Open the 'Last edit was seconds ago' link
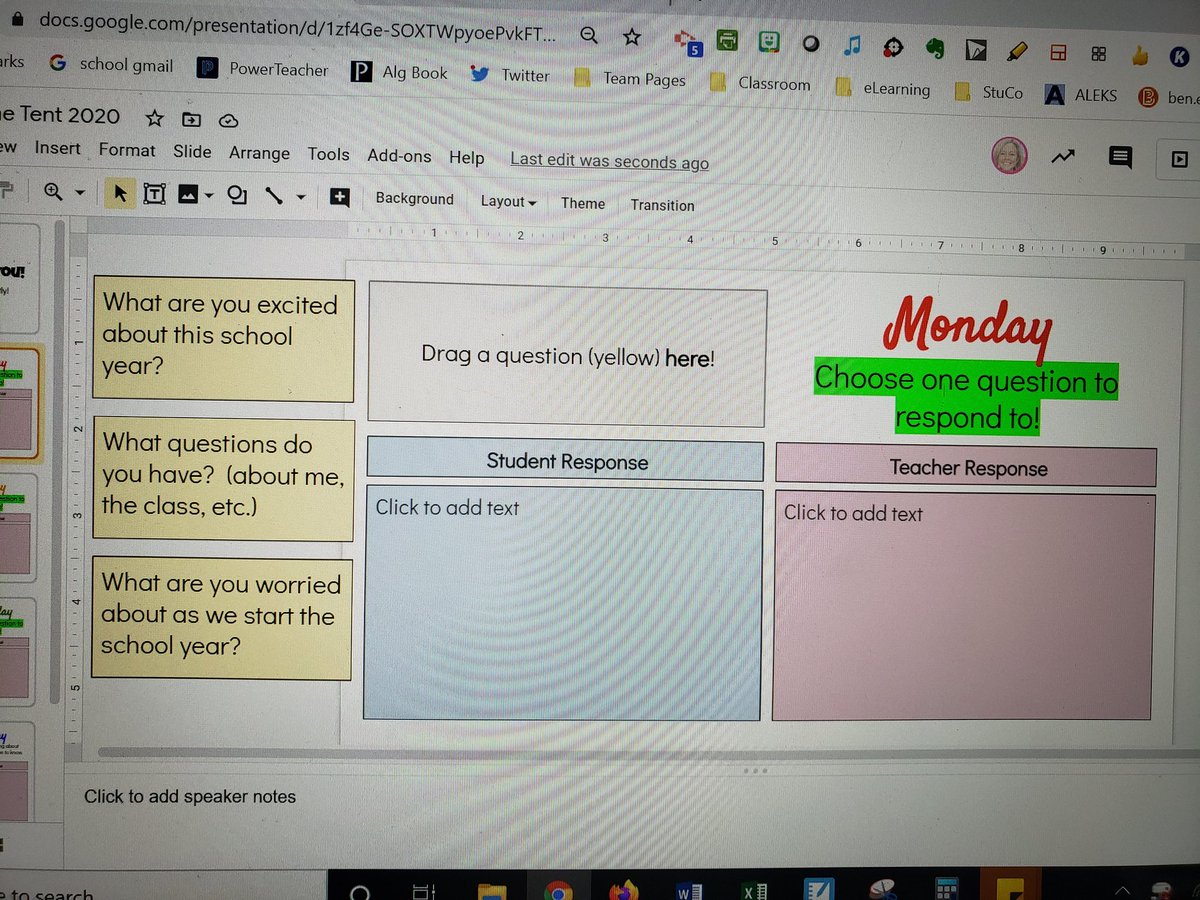 pyautogui.click(x=609, y=161)
